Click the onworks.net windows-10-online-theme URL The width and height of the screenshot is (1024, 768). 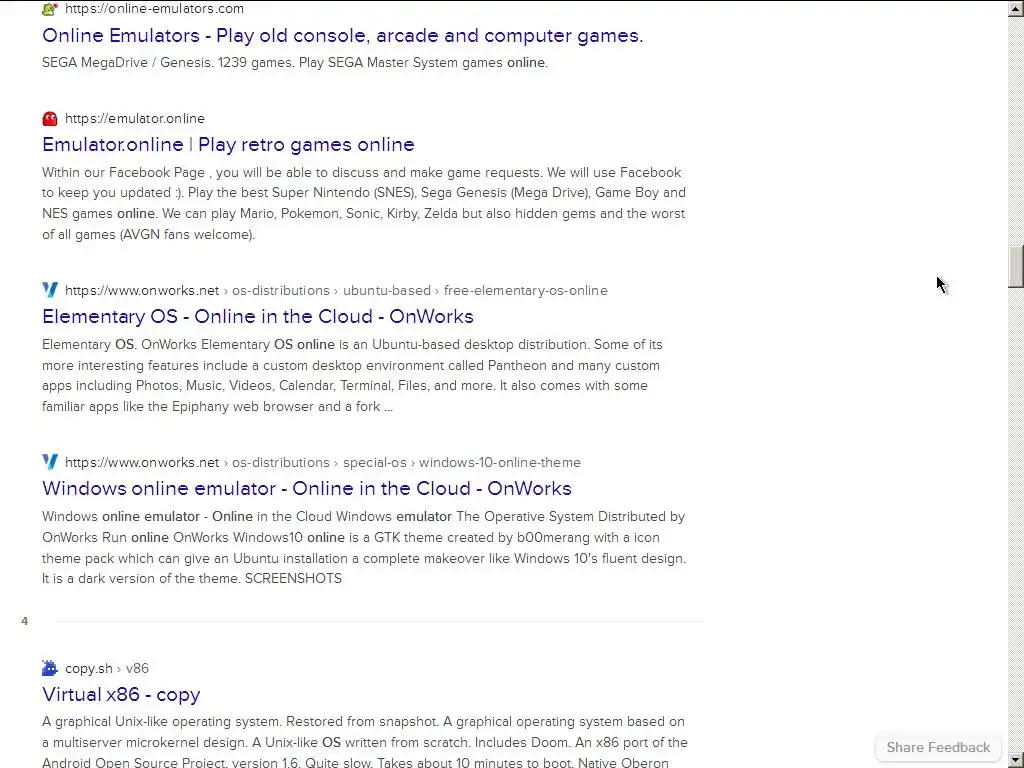[323, 462]
